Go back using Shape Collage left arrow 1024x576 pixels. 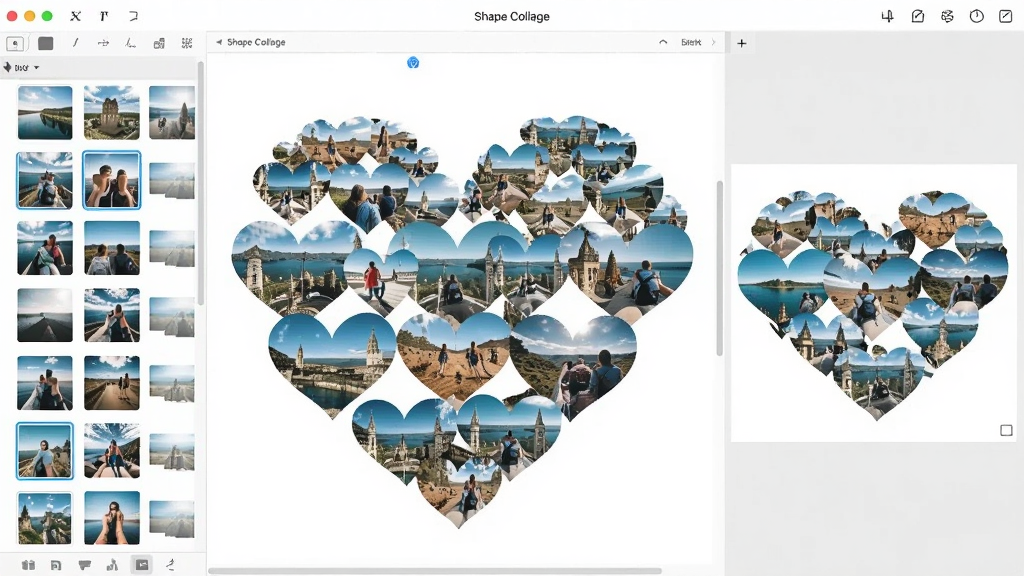click(219, 42)
